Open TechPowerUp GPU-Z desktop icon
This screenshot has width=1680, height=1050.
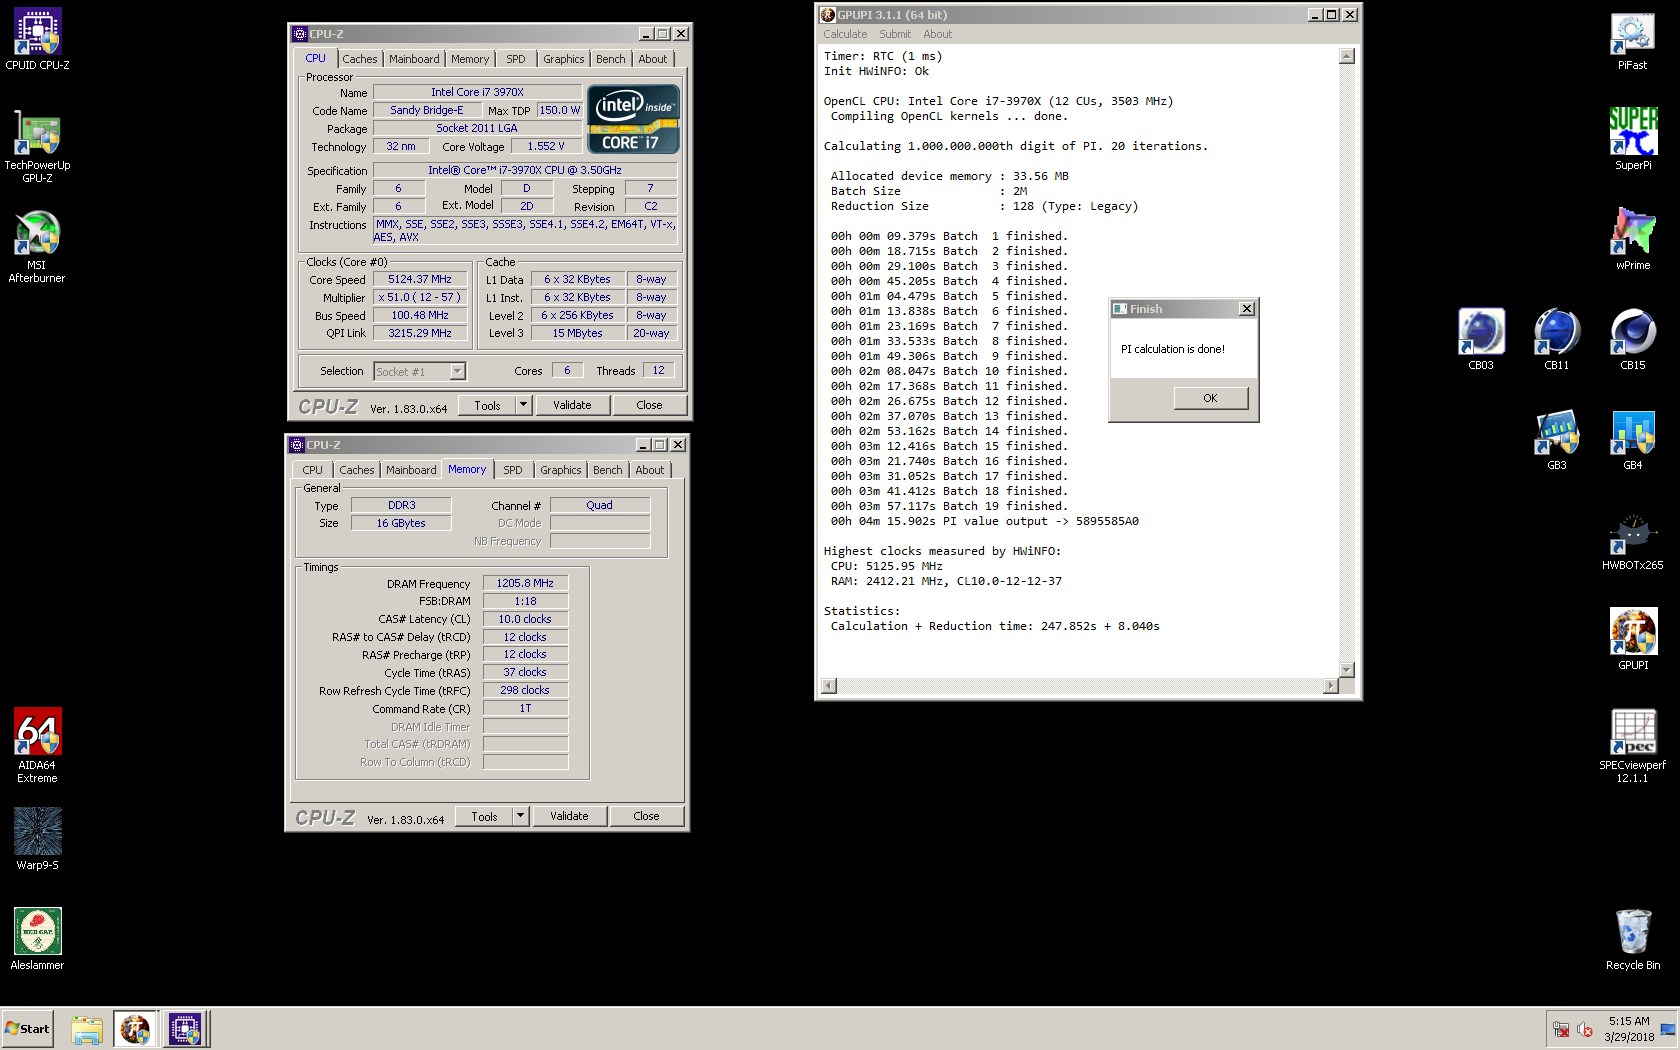coord(37,146)
